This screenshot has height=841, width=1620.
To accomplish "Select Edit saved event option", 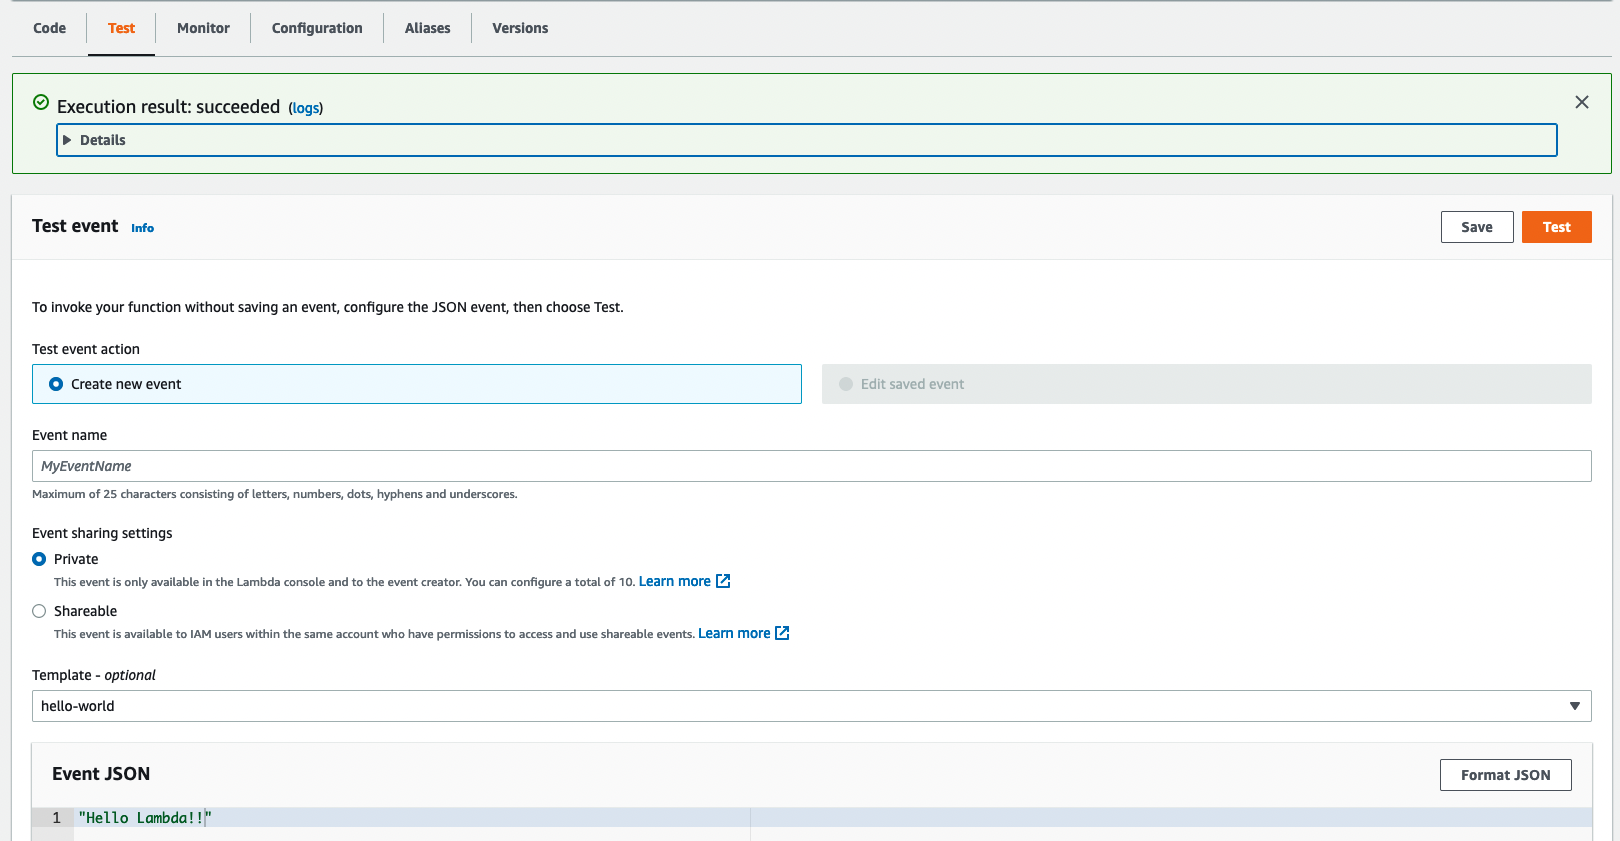I will pyautogui.click(x=1207, y=384).
